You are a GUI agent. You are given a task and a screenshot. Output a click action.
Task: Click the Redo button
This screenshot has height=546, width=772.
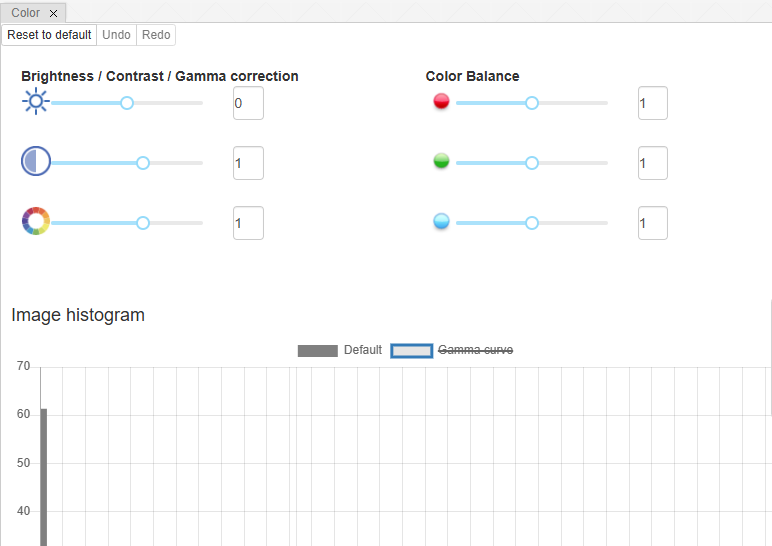click(156, 35)
